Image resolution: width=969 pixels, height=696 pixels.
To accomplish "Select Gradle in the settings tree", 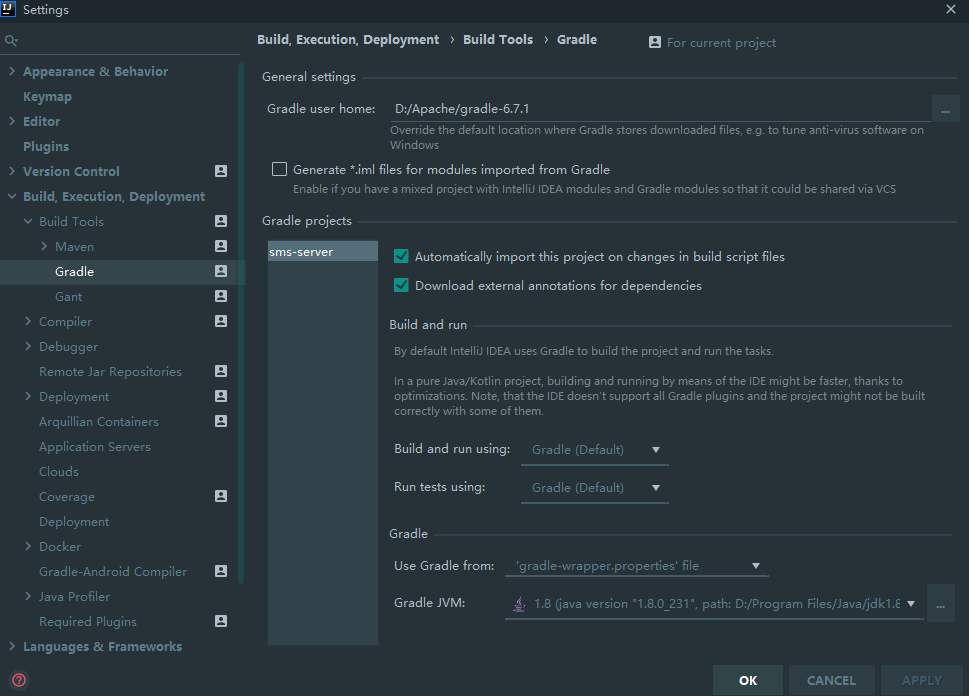I will click(x=74, y=271).
